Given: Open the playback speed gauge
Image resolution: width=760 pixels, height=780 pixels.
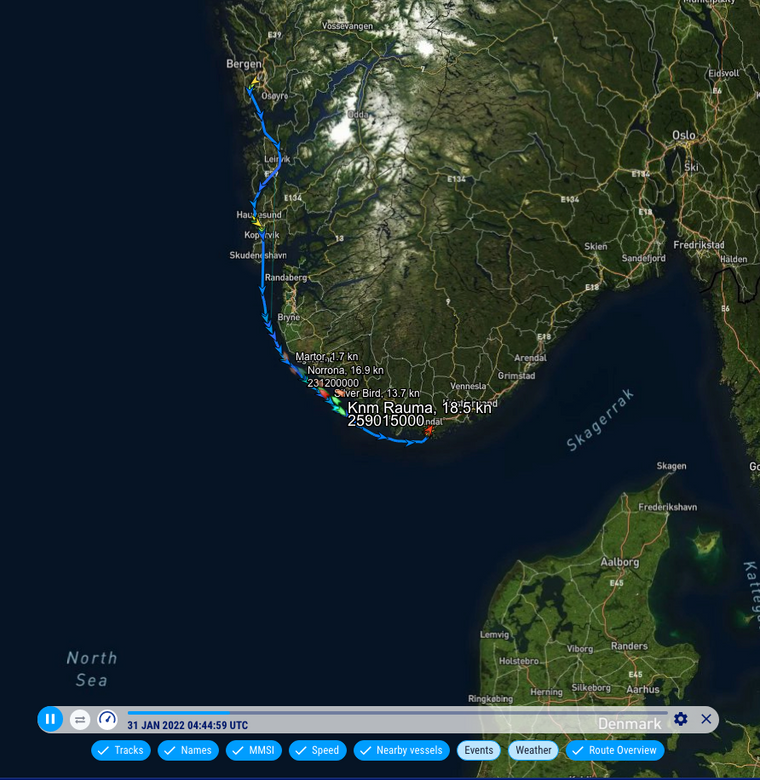Looking at the screenshot, I should [107, 719].
